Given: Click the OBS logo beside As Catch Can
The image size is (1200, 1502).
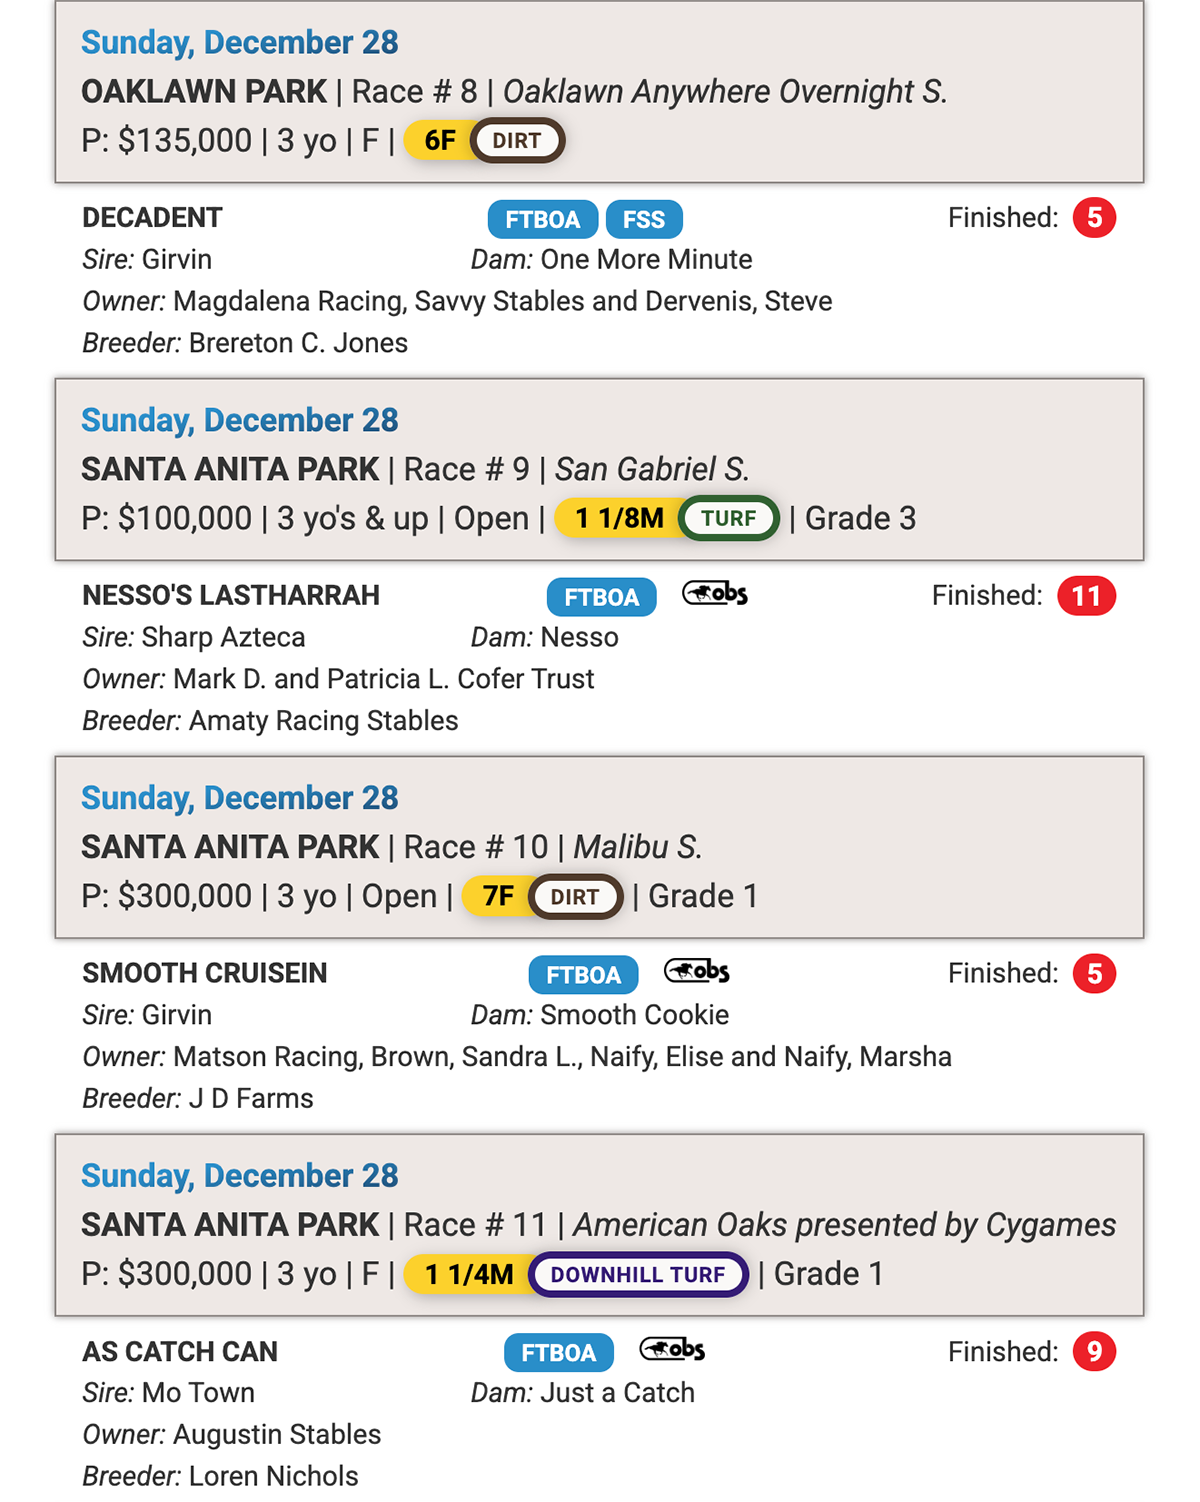Looking at the screenshot, I should [x=672, y=1350].
